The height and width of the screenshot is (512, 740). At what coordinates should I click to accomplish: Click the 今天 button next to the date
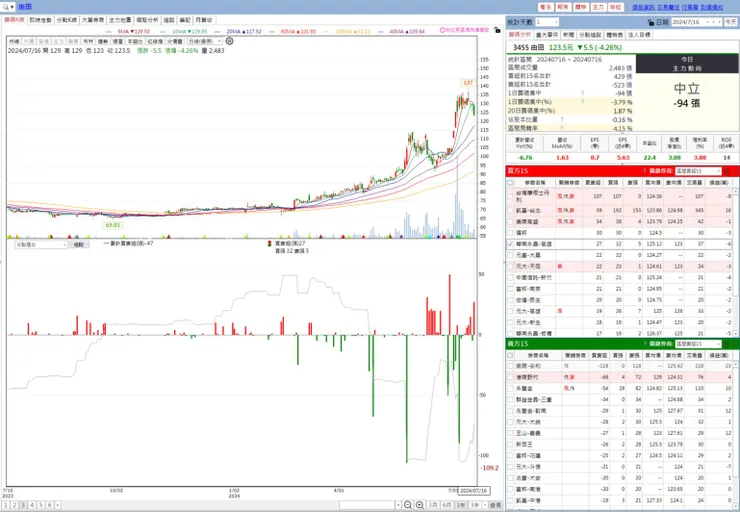731,22
